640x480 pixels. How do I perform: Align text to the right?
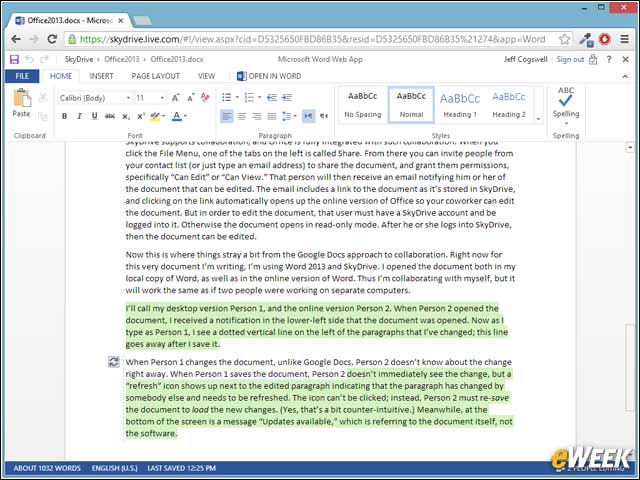[257, 116]
